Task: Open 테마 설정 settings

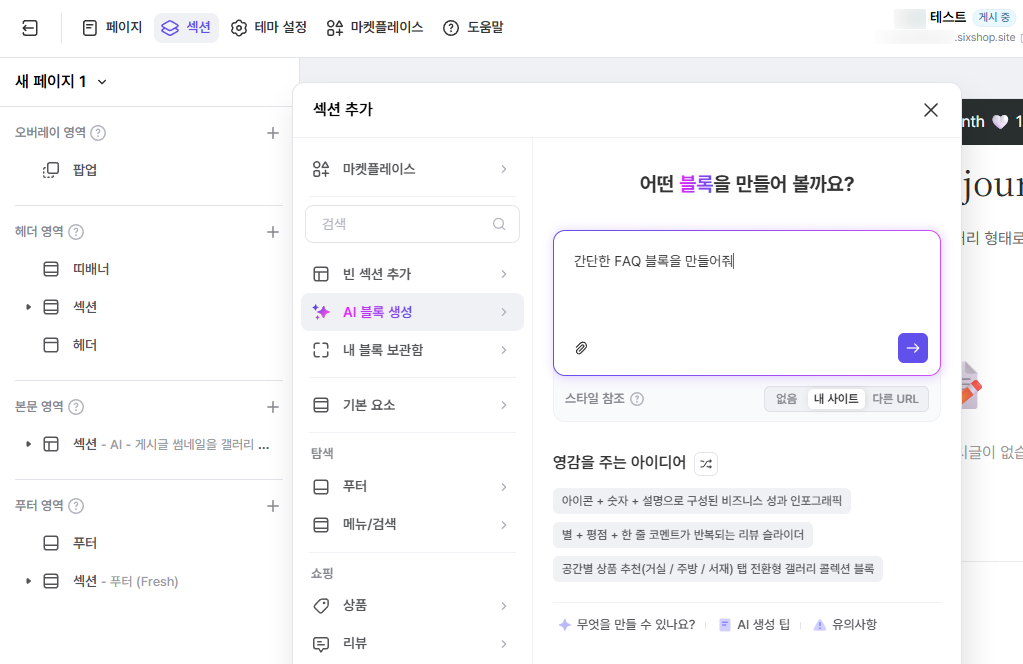Action: coord(269,27)
